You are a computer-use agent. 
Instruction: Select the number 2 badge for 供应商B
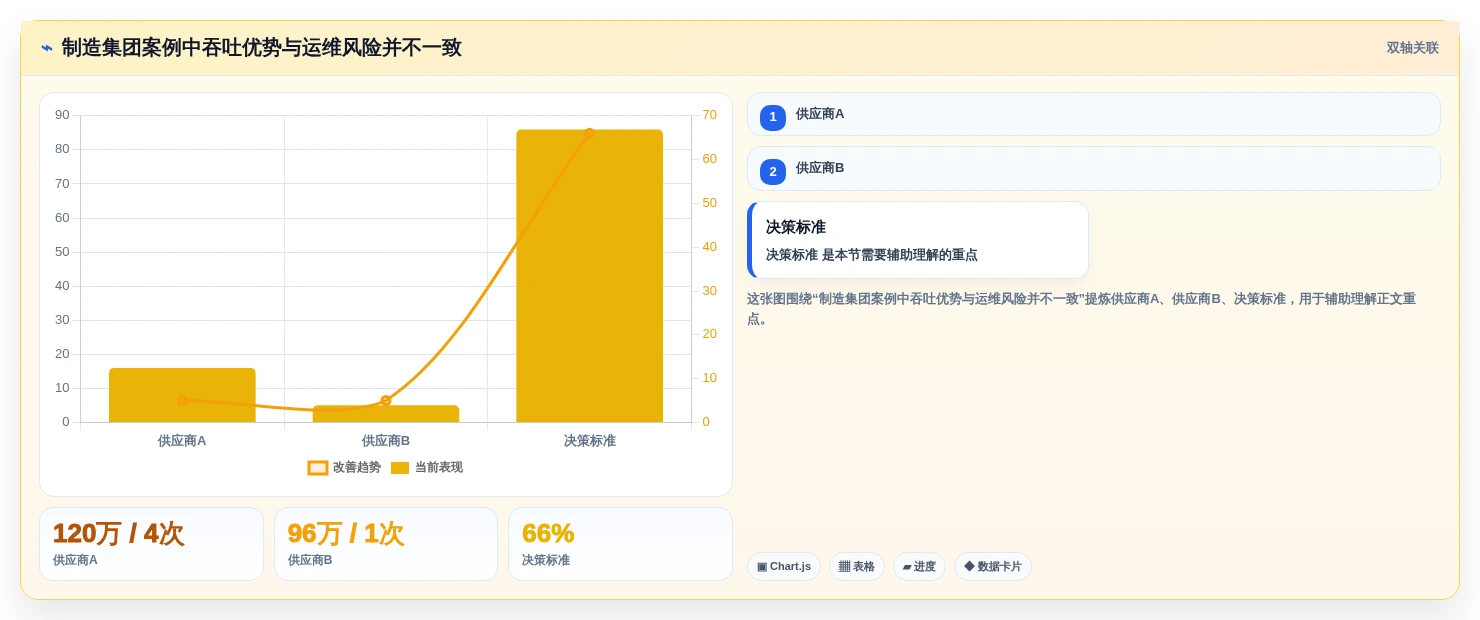(x=773, y=171)
